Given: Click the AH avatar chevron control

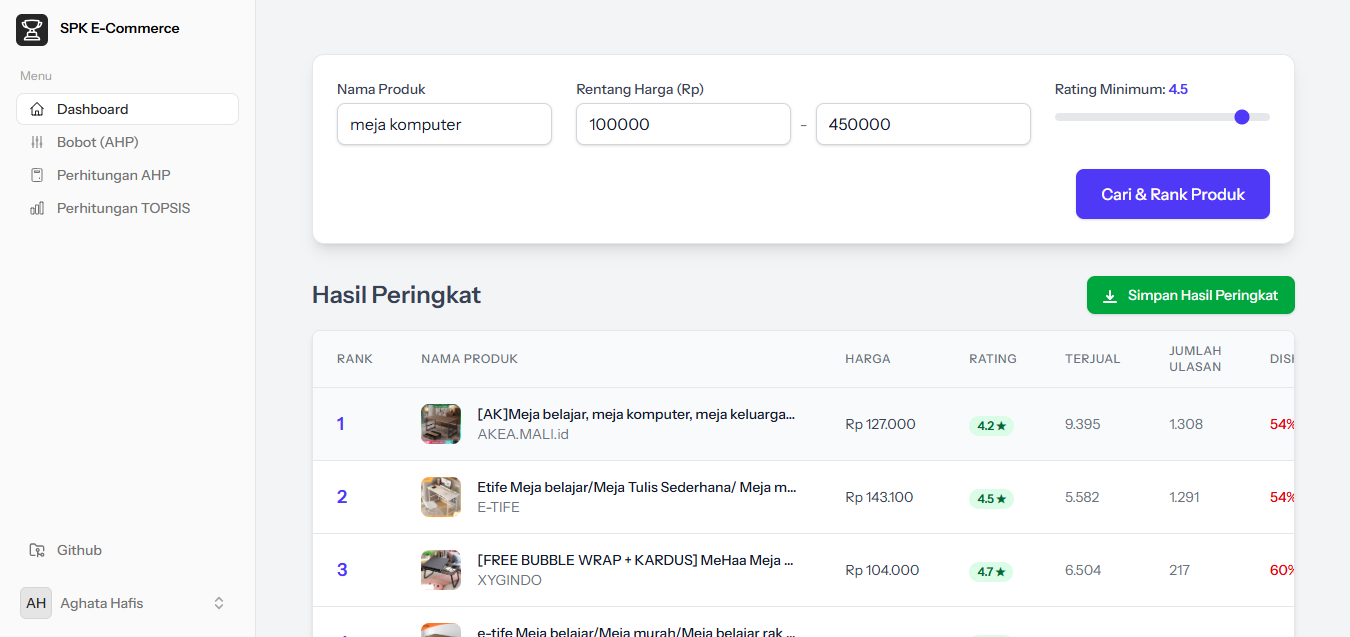Looking at the screenshot, I should (x=219, y=602).
